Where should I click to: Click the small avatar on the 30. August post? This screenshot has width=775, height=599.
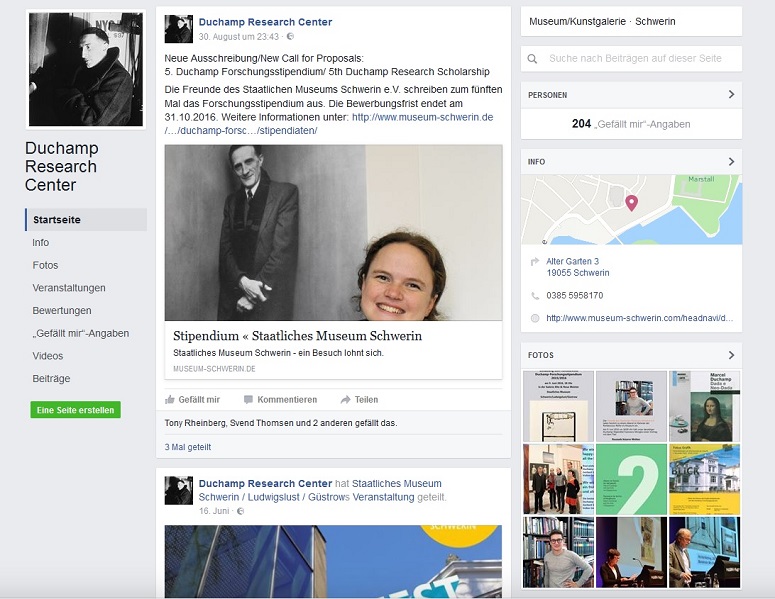[178, 29]
